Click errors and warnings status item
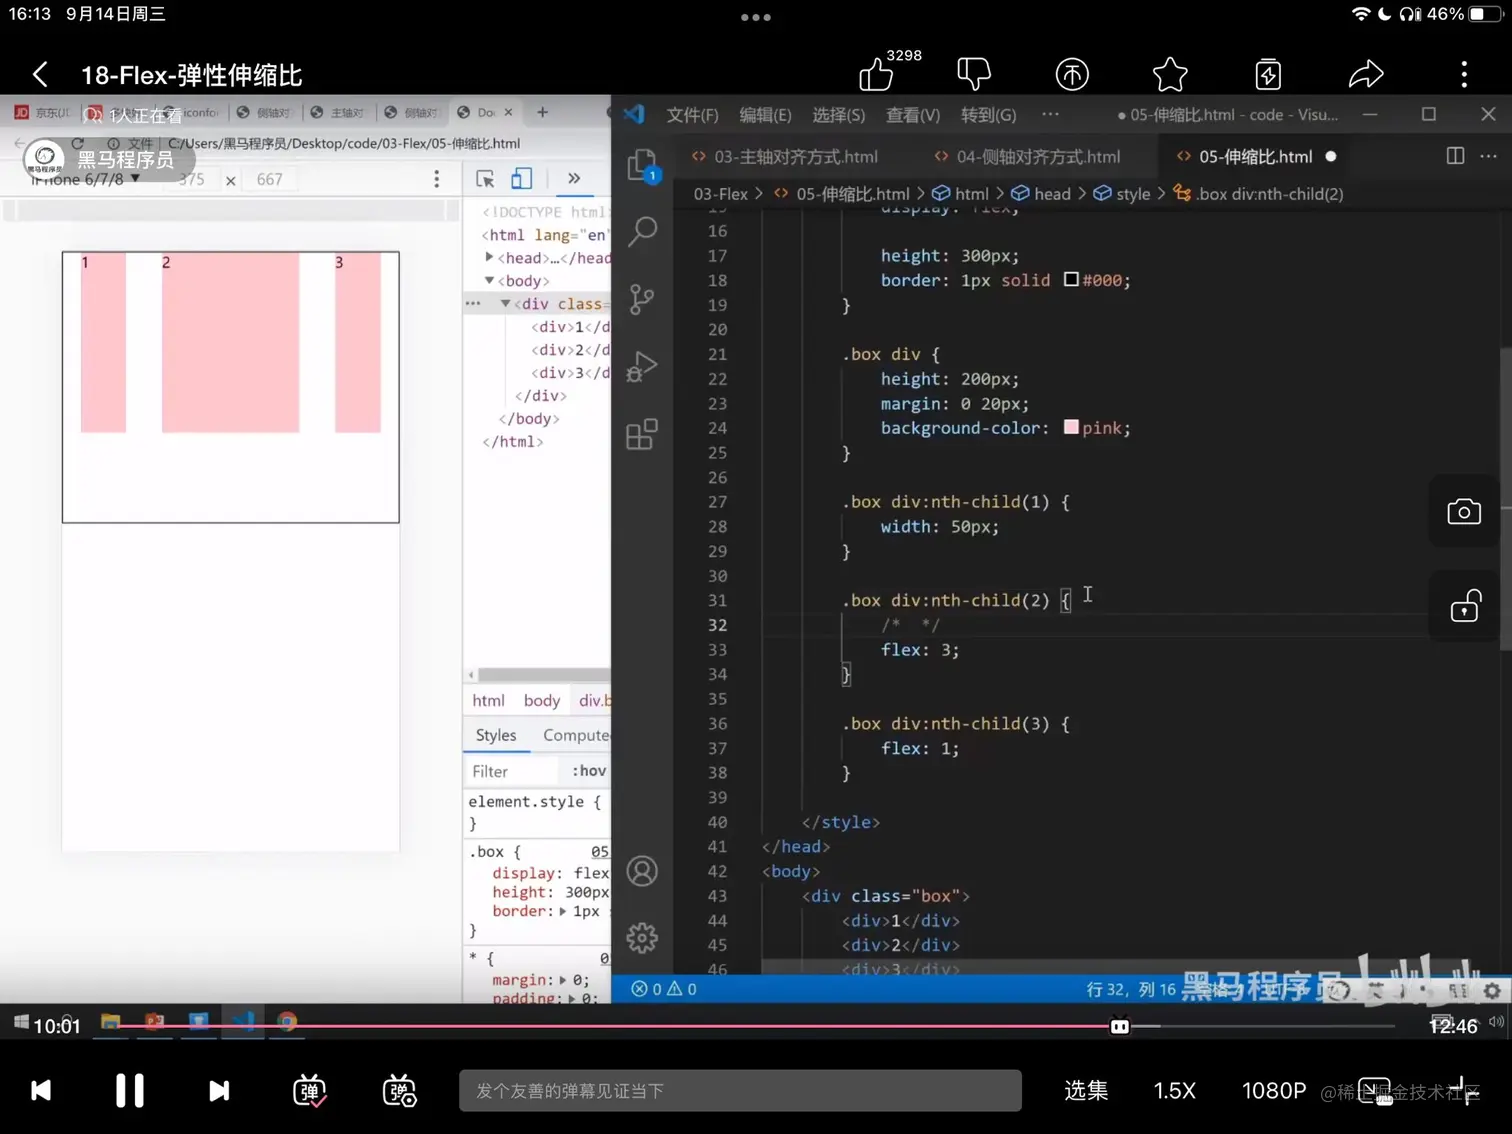Screen dimensions: 1512x1134 [x=664, y=989]
